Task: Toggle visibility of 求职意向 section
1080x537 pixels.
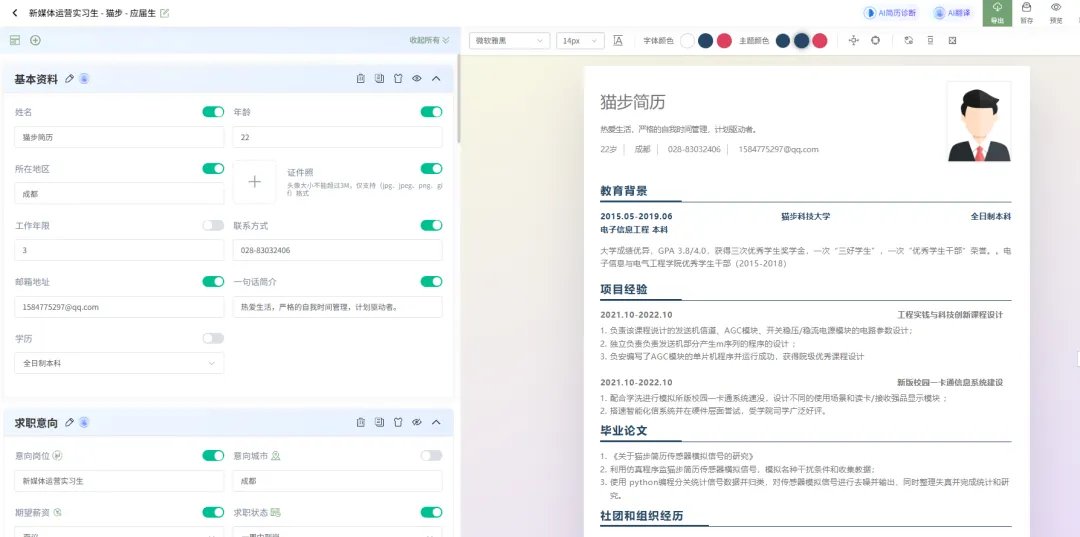Action: coord(417,422)
